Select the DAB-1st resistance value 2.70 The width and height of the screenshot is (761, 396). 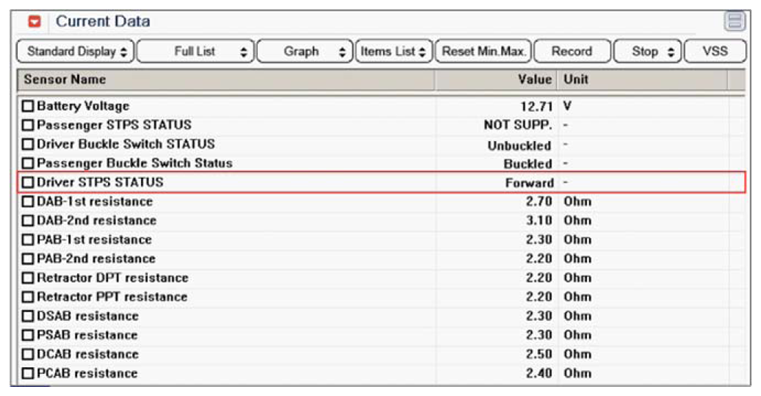(539, 201)
